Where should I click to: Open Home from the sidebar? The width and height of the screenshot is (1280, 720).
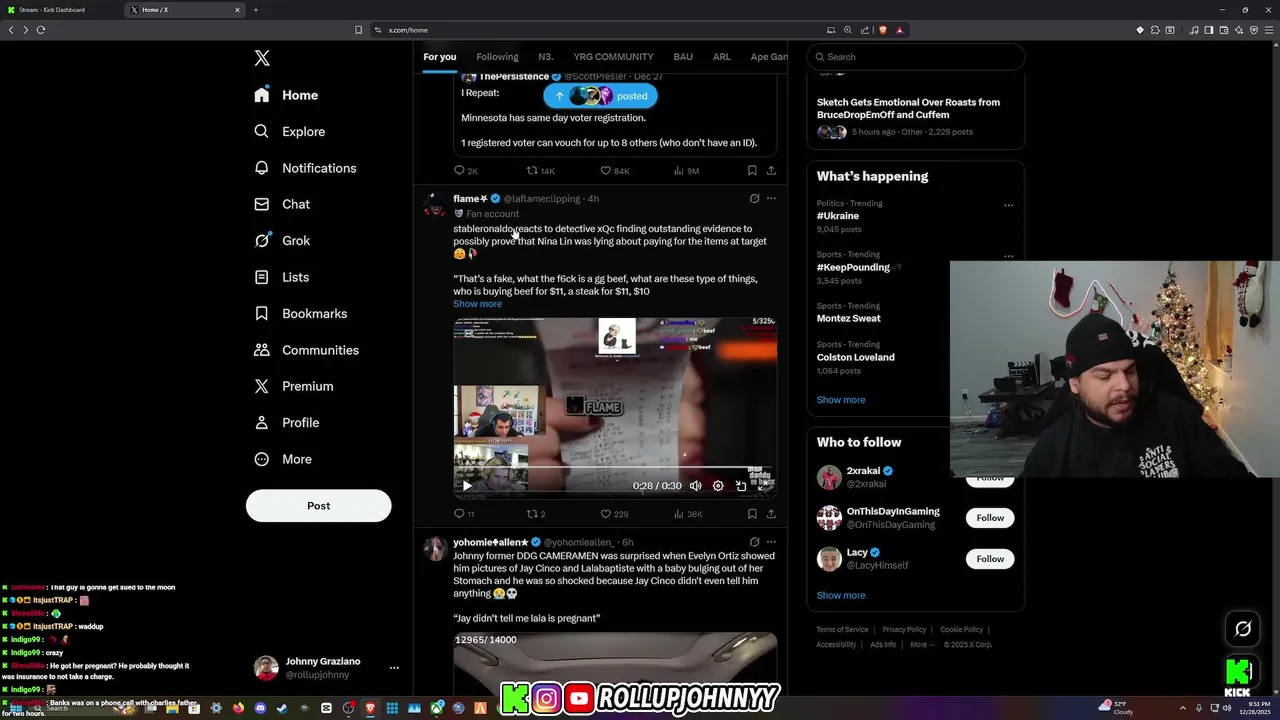pyautogui.click(x=286, y=95)
